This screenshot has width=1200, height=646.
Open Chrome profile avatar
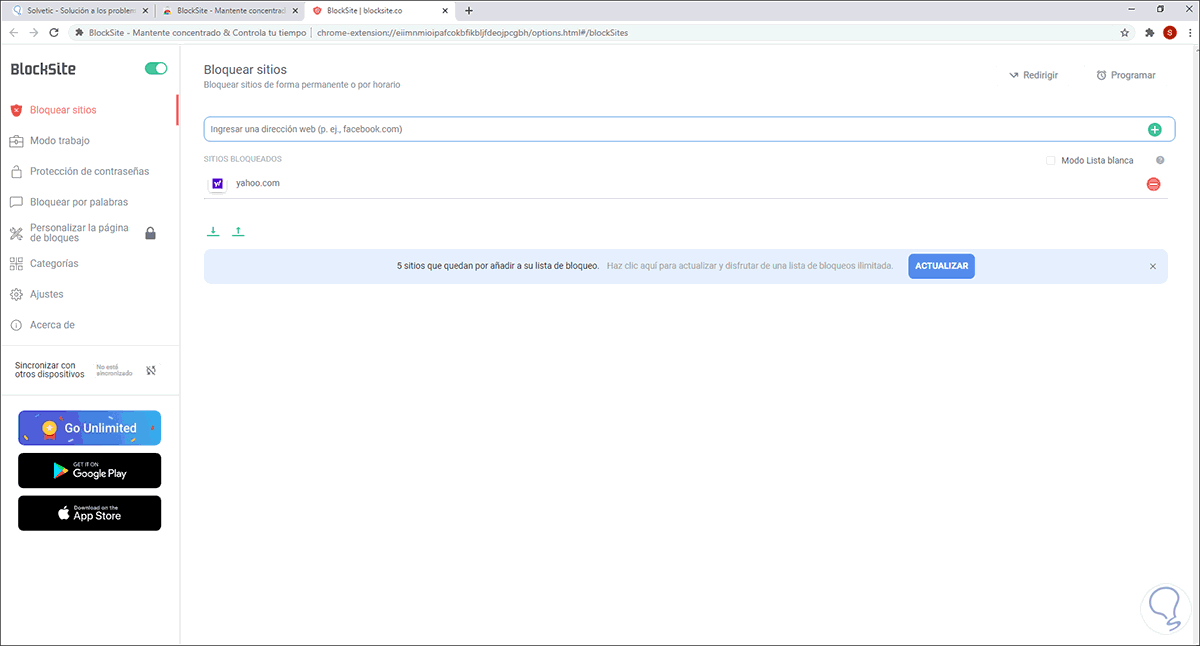(1170, 32)
